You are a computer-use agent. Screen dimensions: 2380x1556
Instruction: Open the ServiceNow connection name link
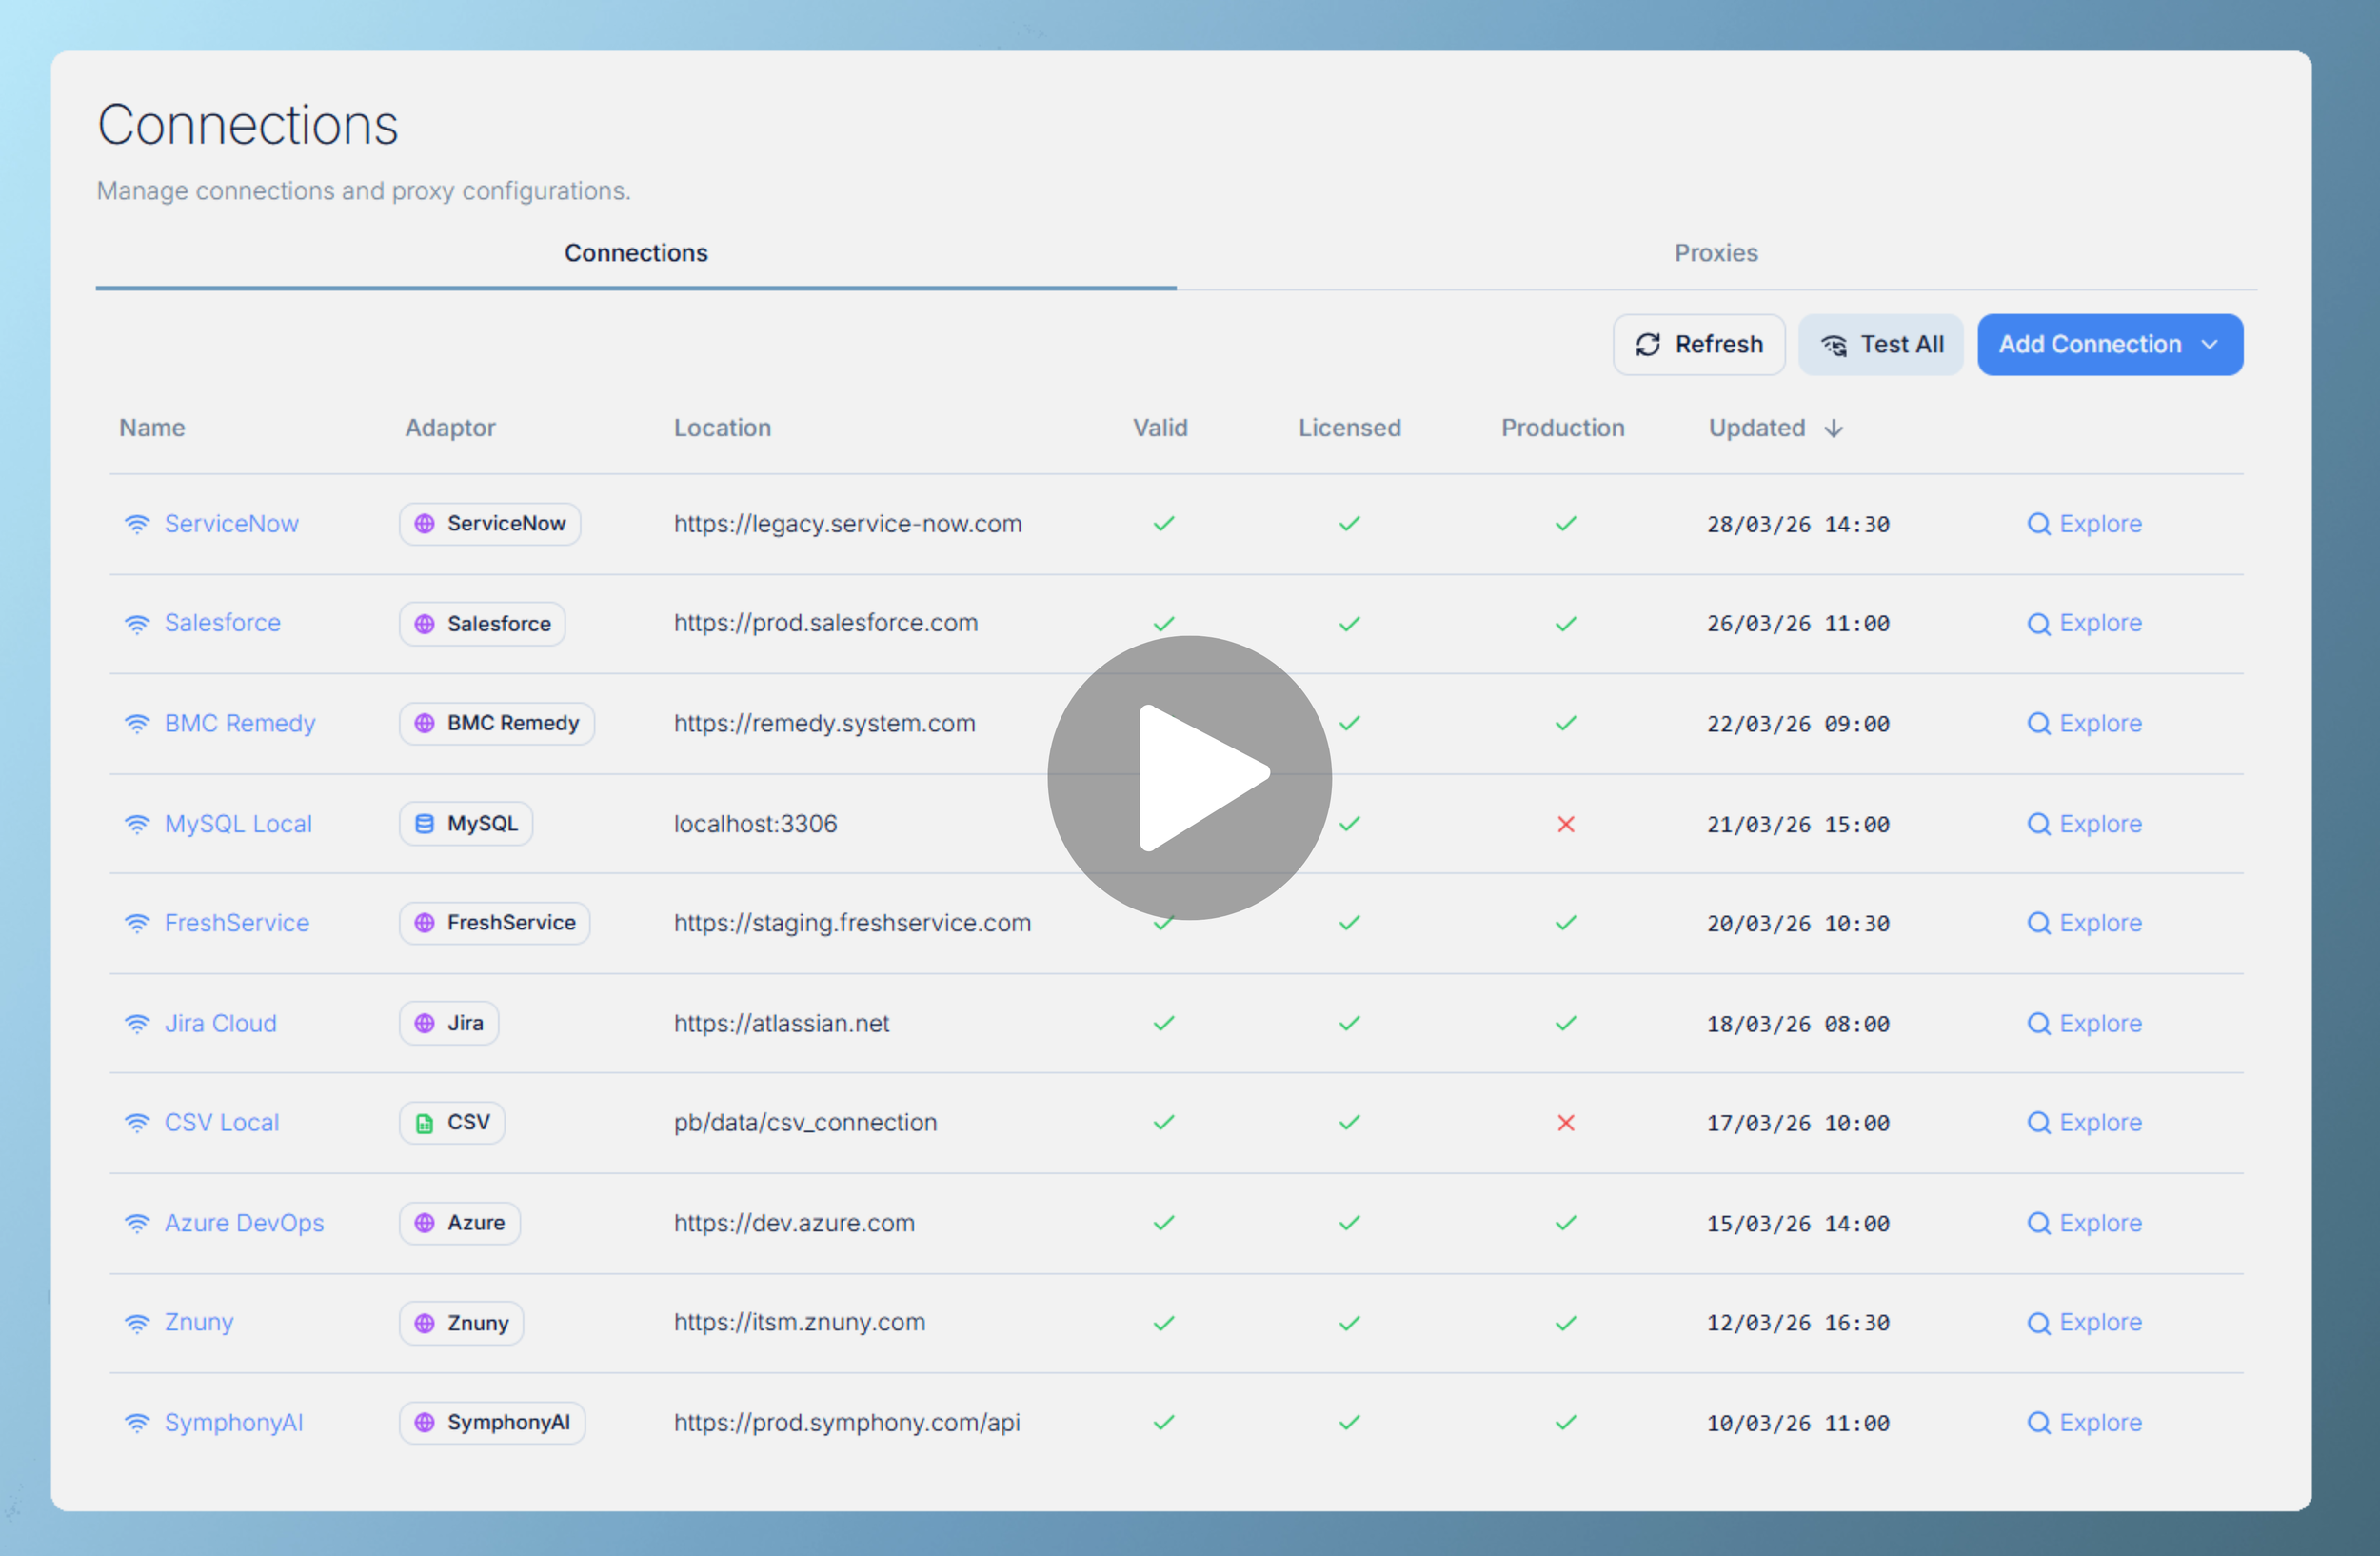pyautogui.click(x=231, y=524)
